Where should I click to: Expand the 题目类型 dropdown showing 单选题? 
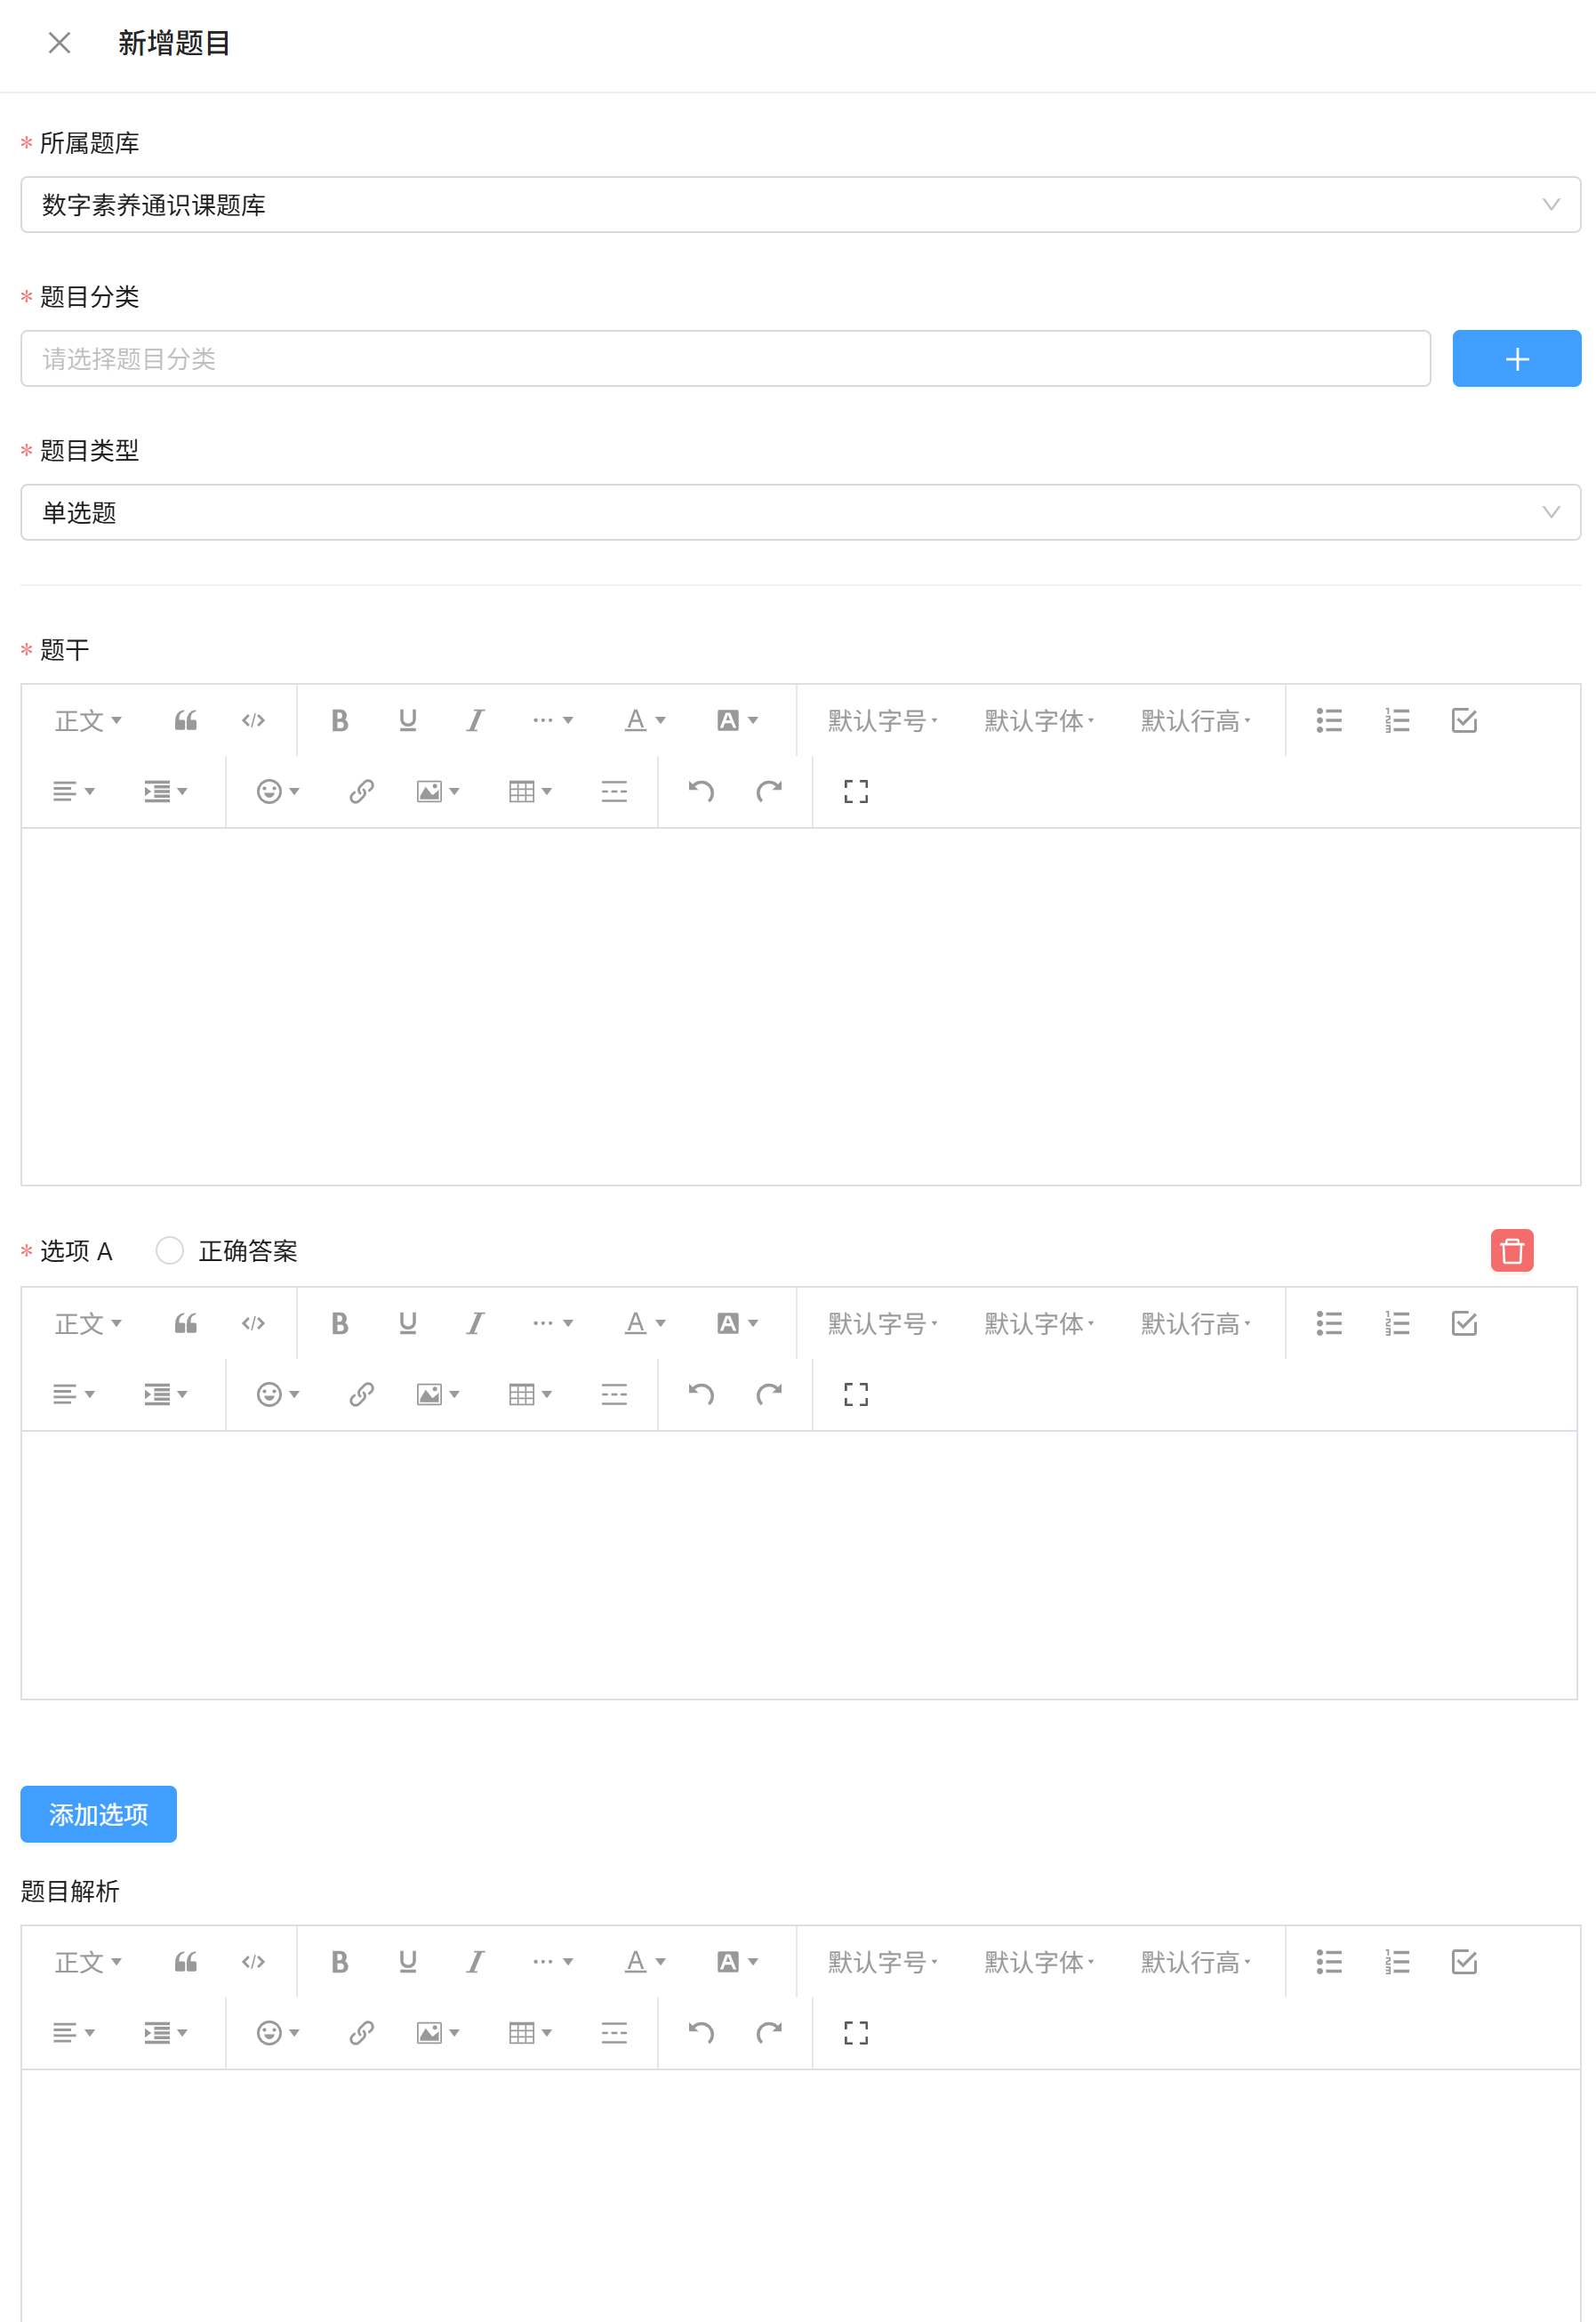tap(799, 513)
